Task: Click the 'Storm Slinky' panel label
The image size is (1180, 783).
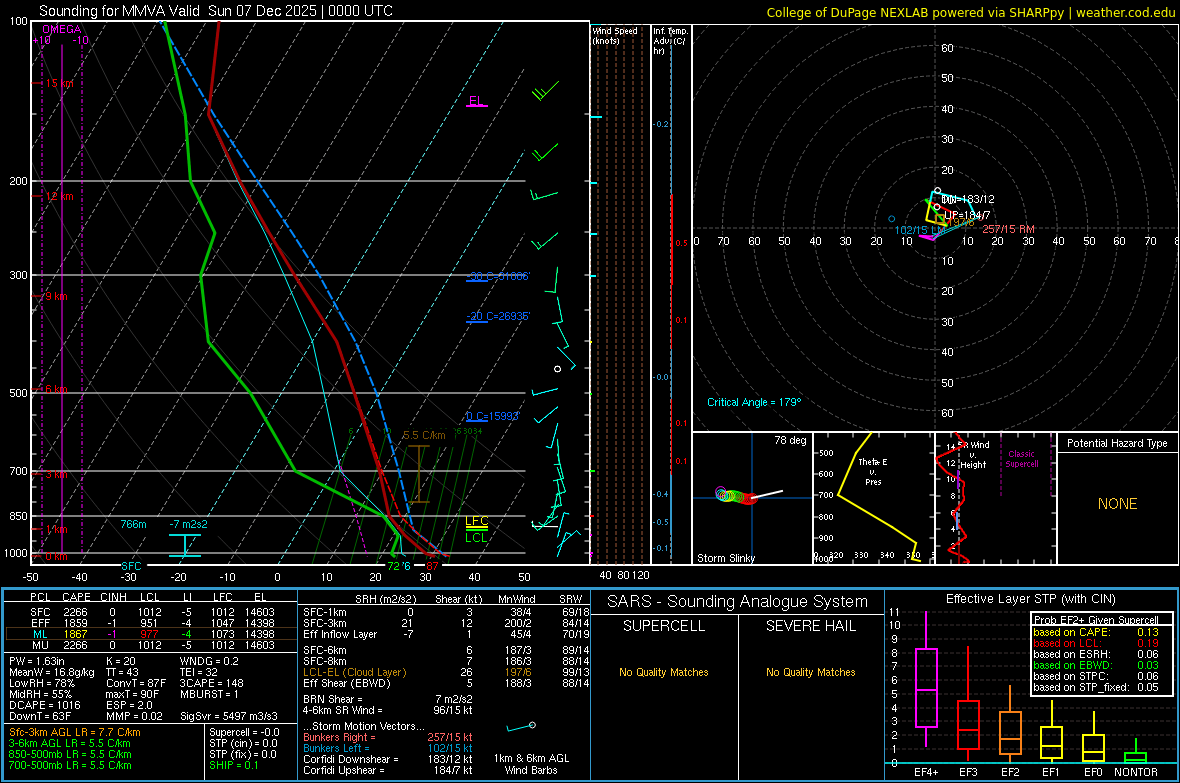Action: 725,558
